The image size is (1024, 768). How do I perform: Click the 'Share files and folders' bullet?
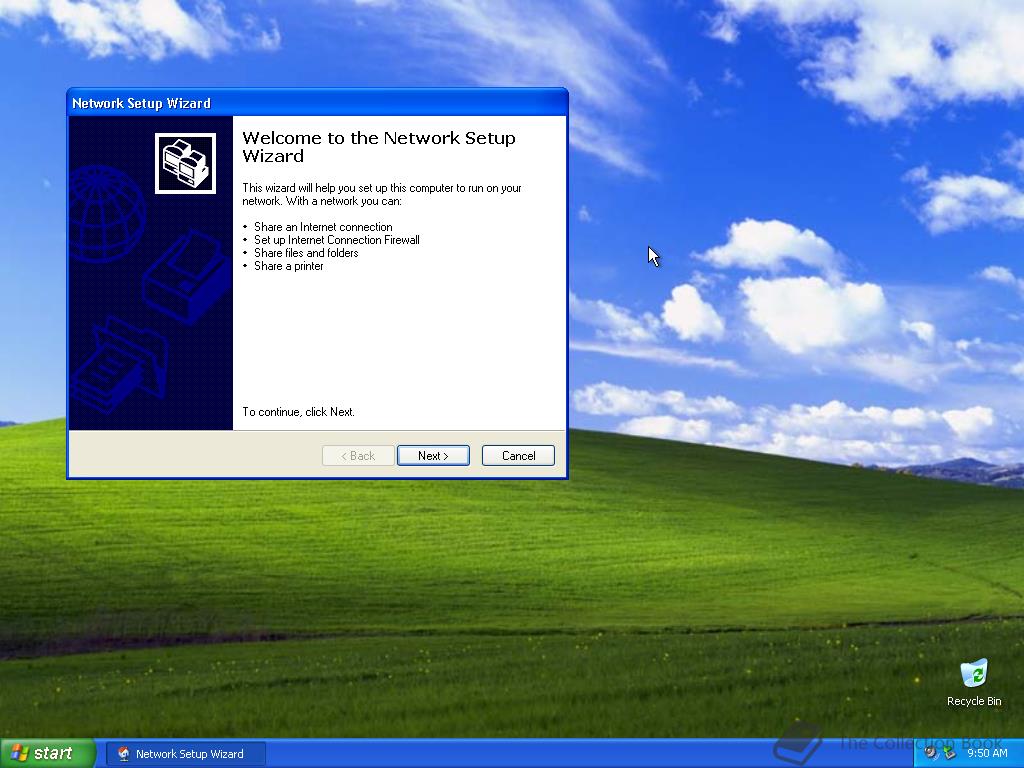[306, 253]
